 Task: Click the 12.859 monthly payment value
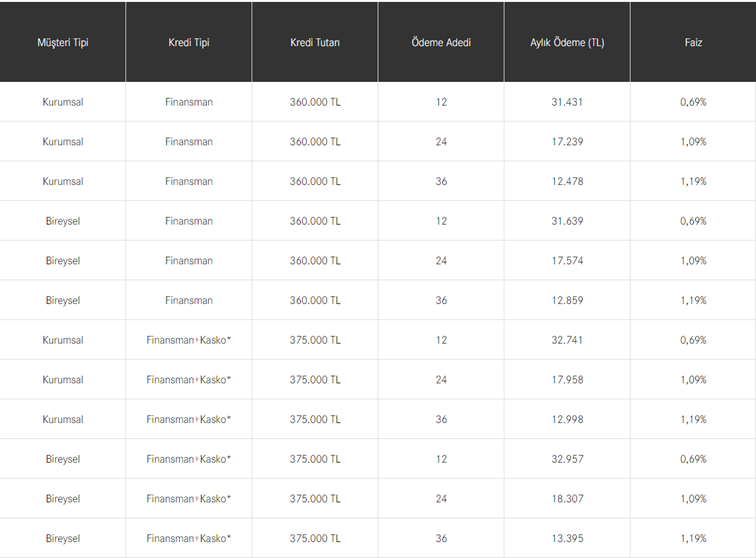[x=567, y=300]
